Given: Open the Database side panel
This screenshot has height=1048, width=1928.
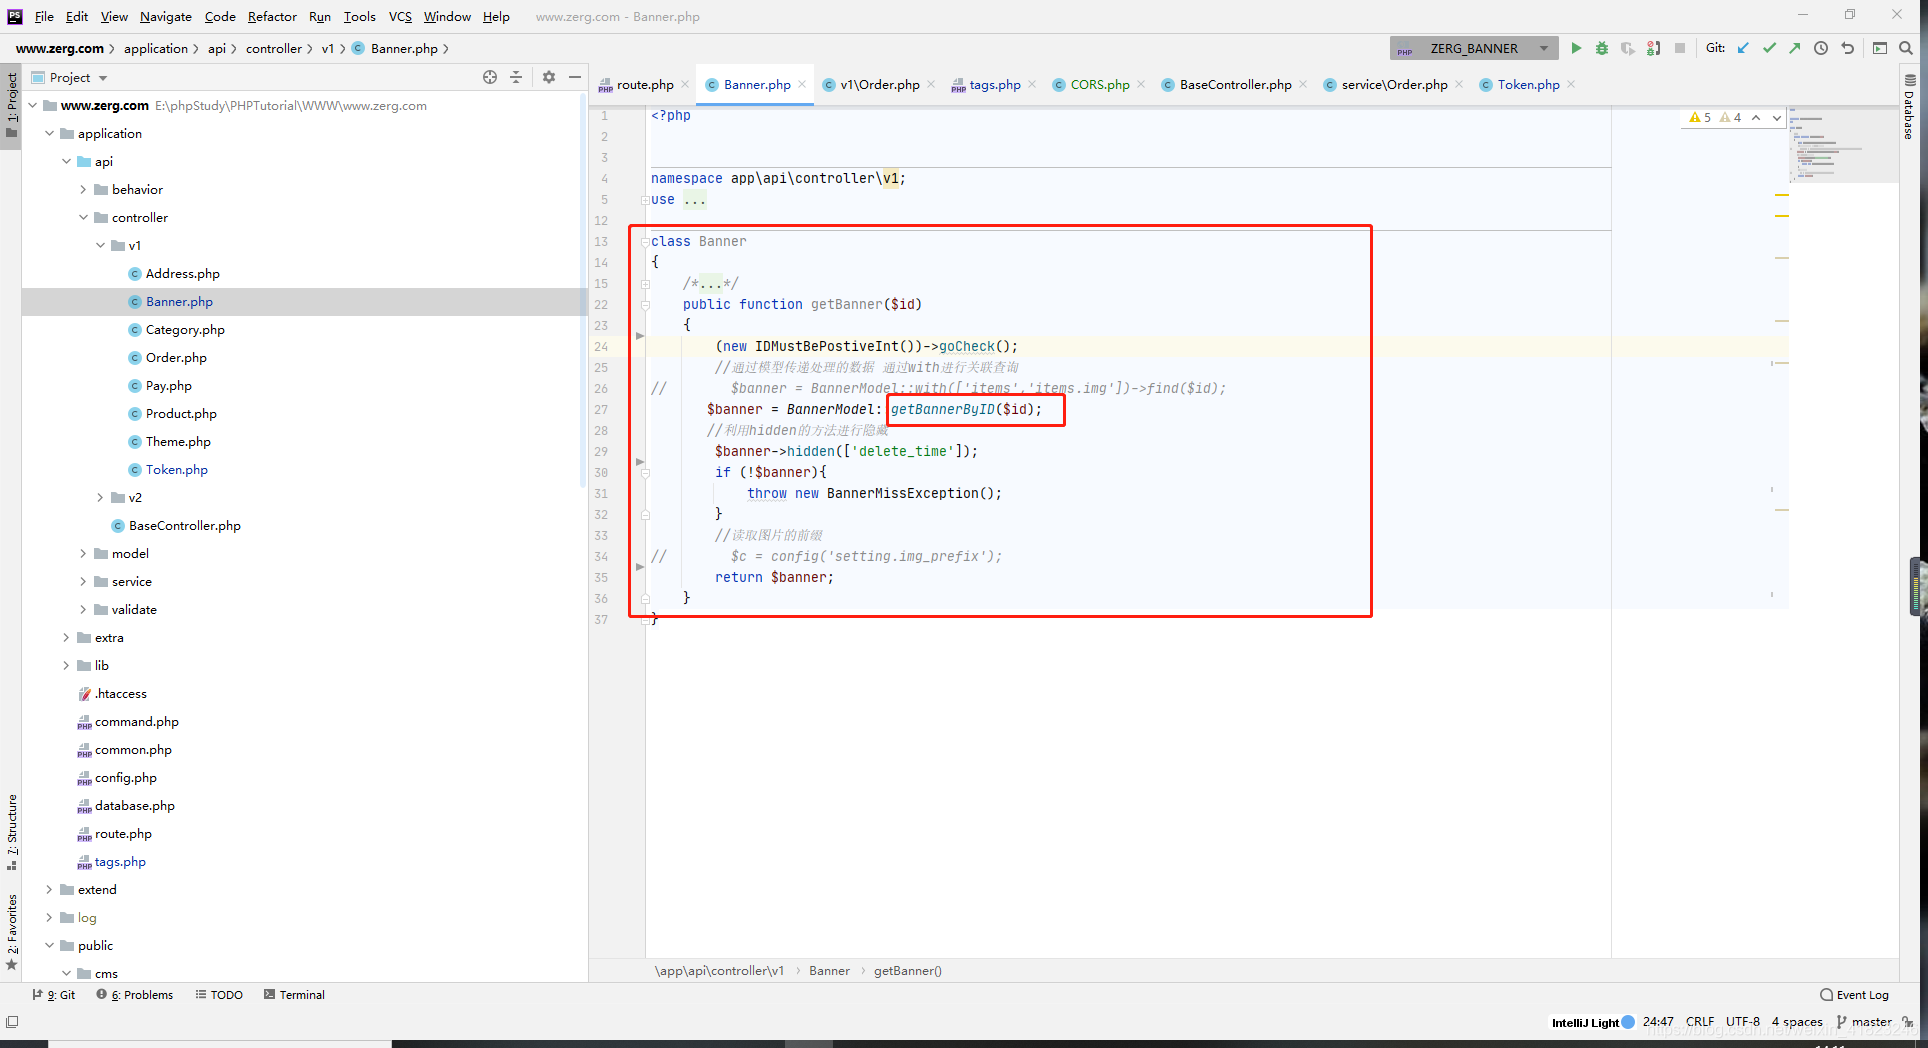Looking at the screenshot, I should tap(1909, 108).
